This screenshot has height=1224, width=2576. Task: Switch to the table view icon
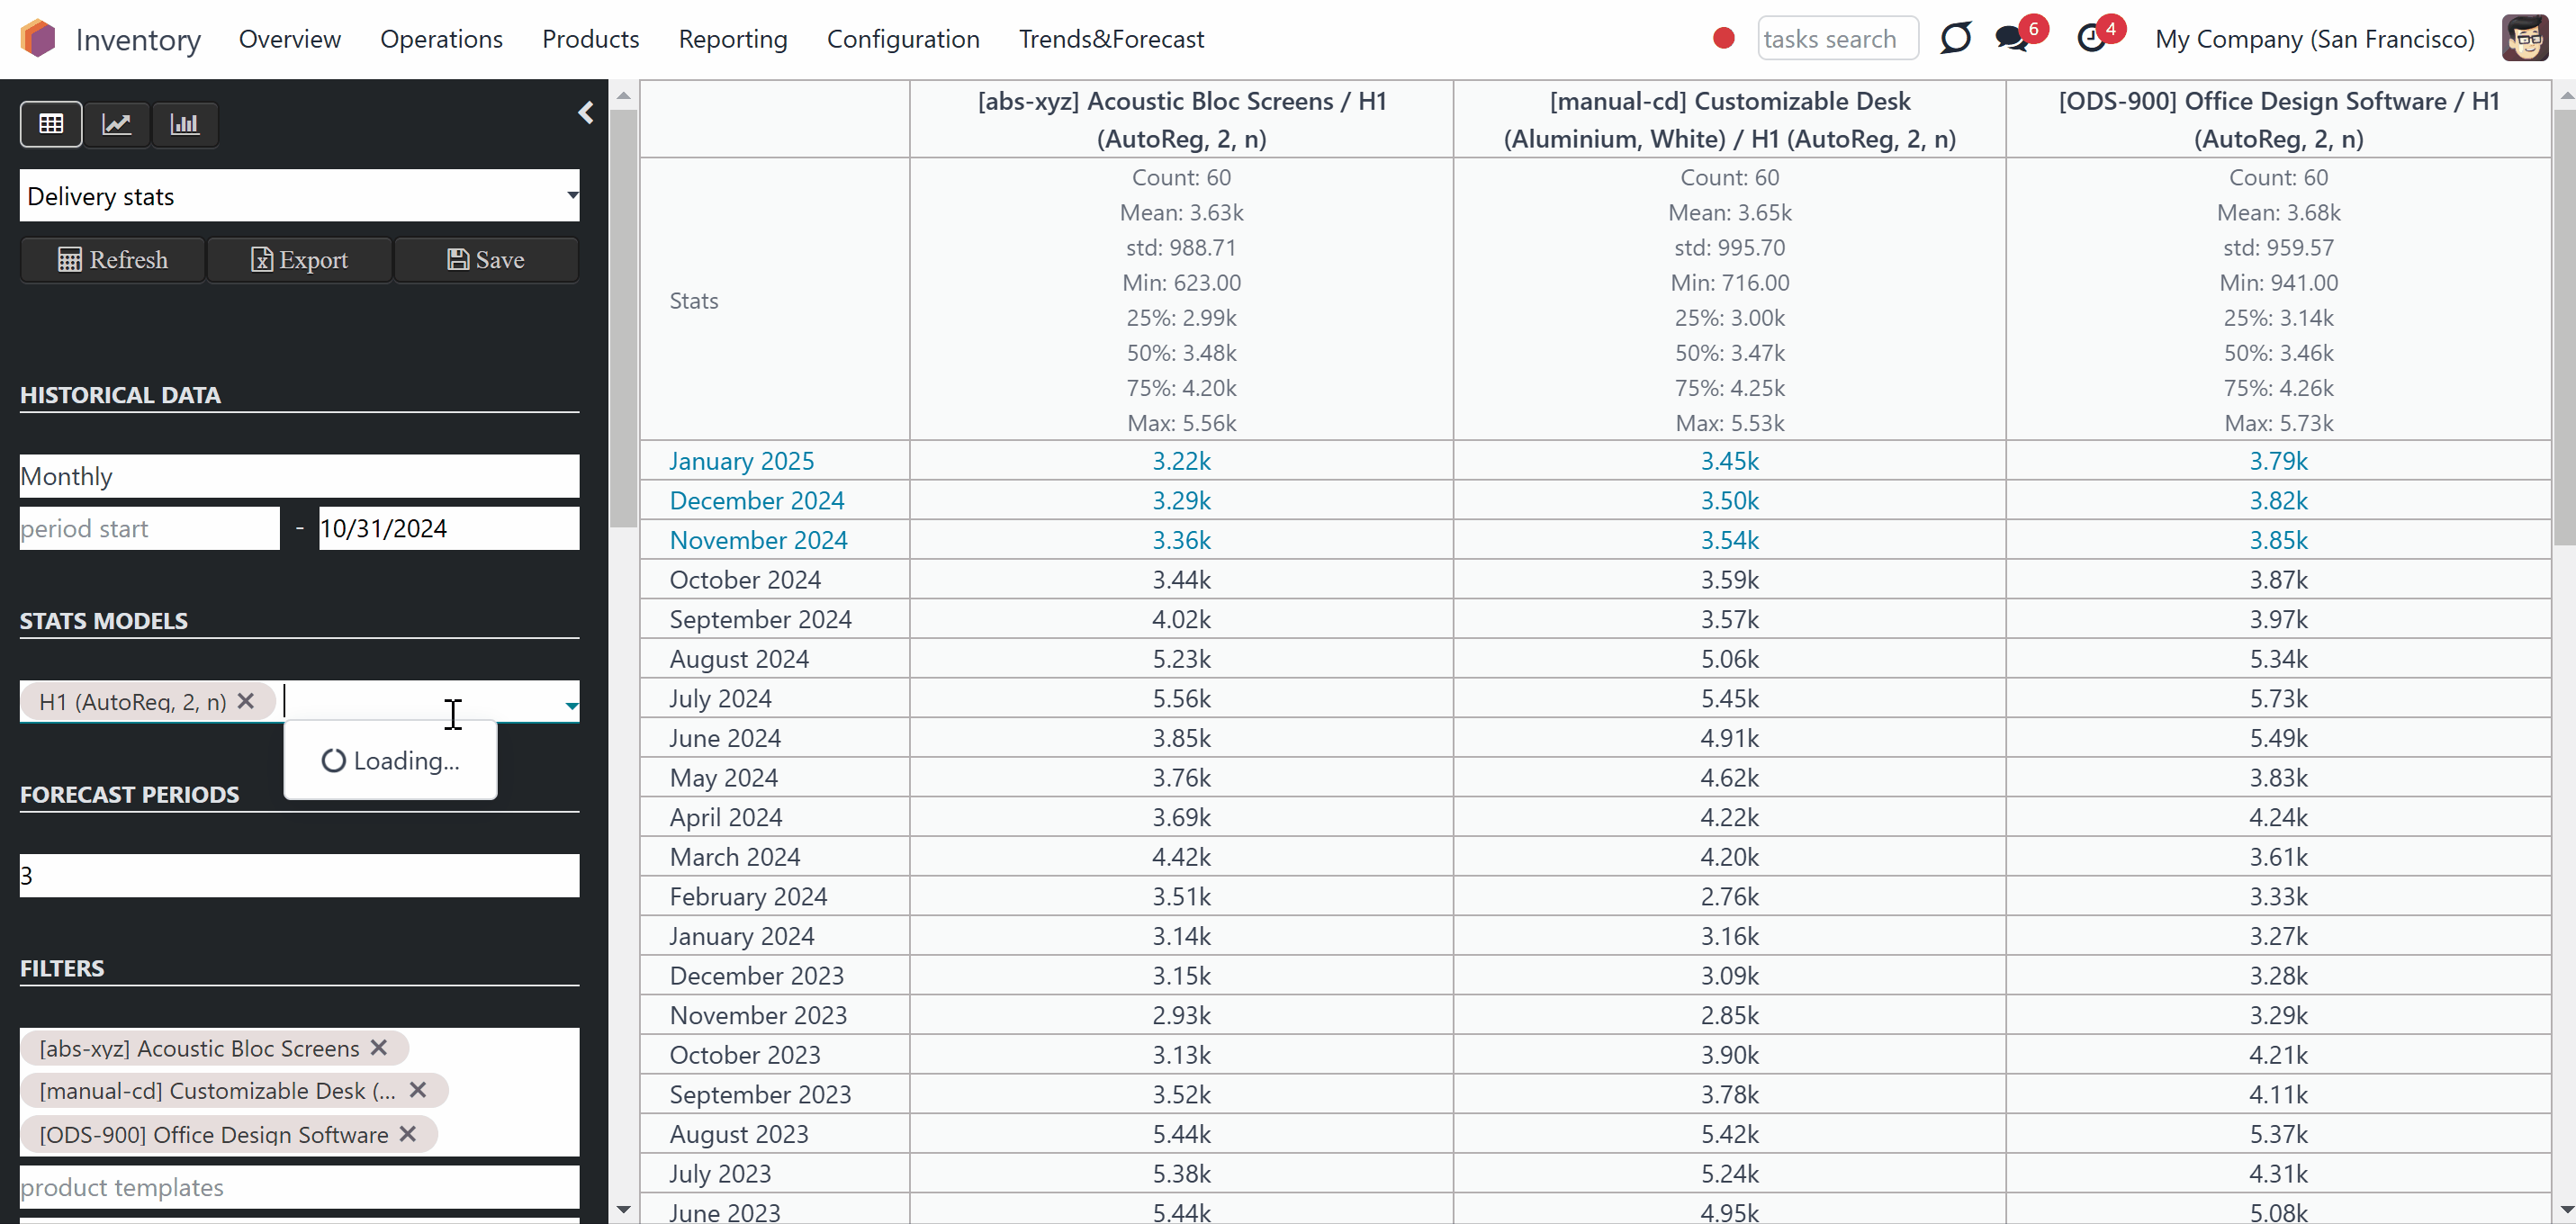tap(51, 124)
